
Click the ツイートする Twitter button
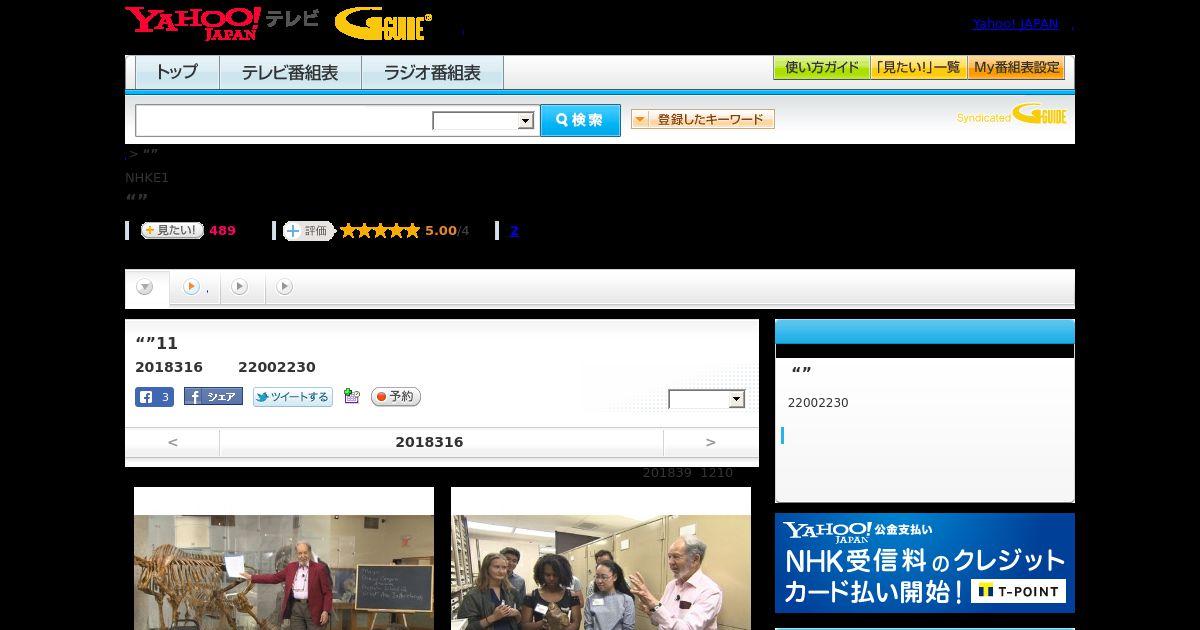292,397
